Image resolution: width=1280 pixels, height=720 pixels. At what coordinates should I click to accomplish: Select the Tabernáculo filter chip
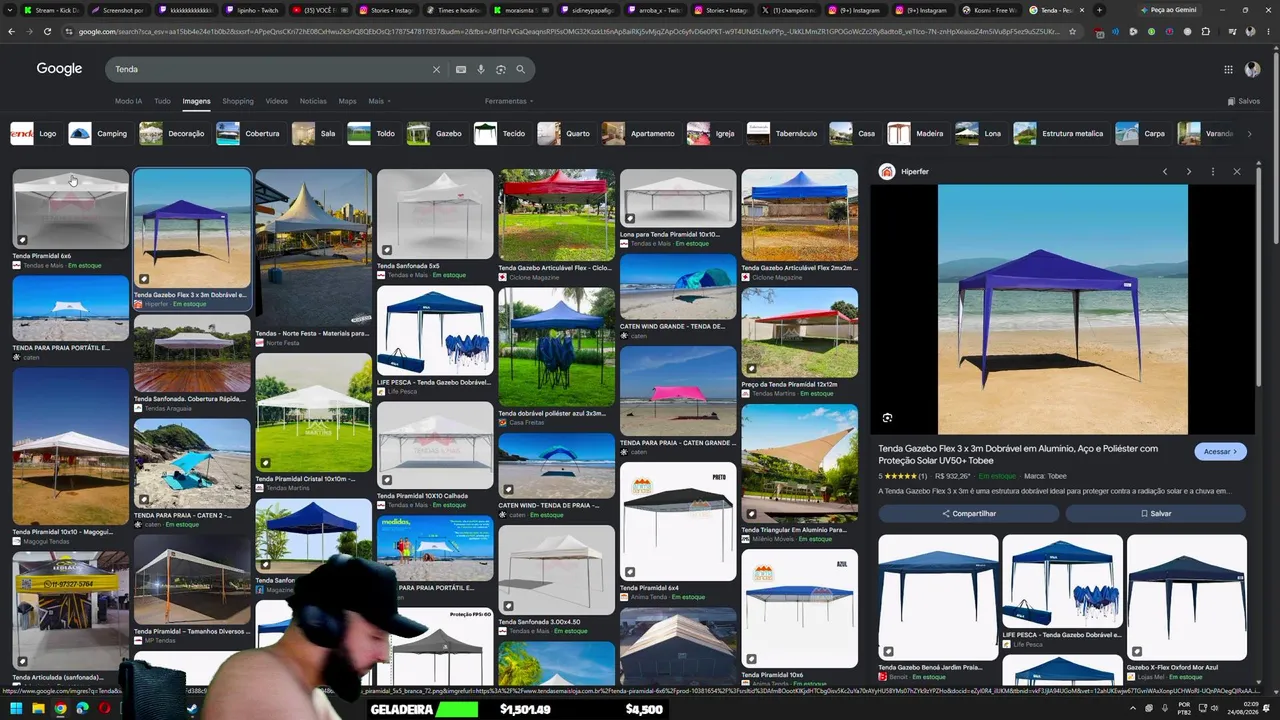(783, 133)
